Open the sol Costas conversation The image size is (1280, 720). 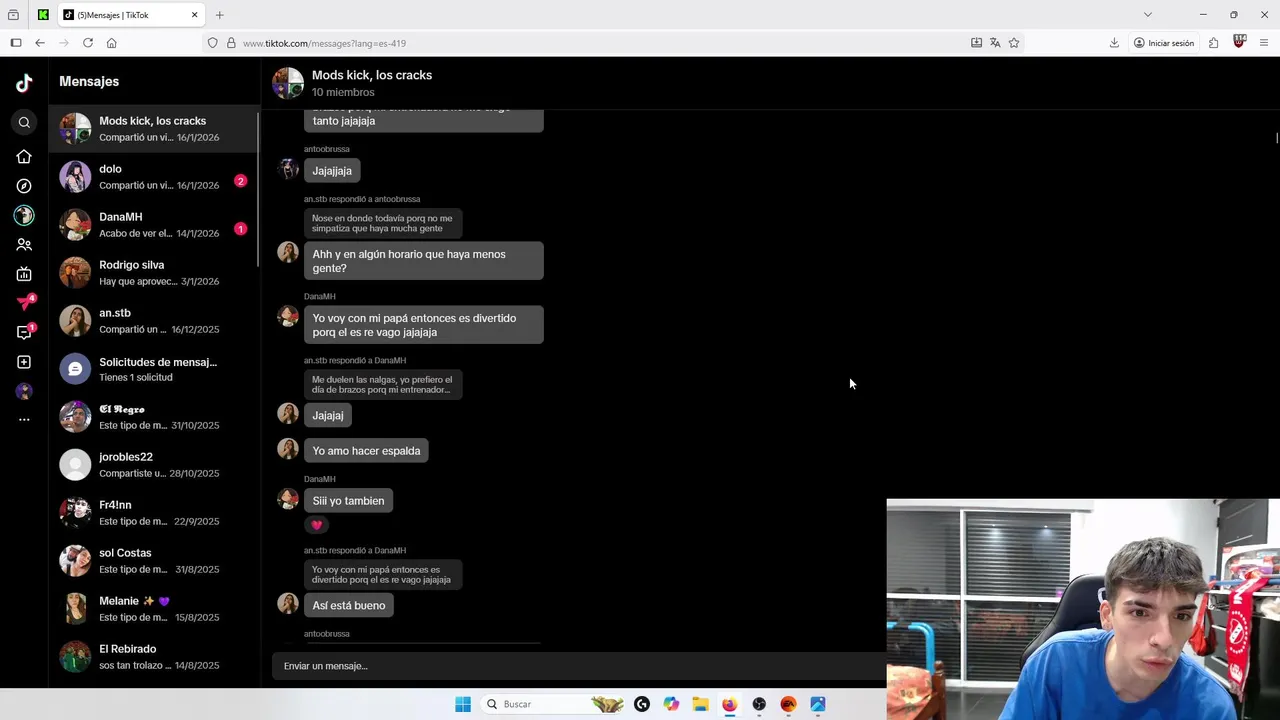coord(153,560)
